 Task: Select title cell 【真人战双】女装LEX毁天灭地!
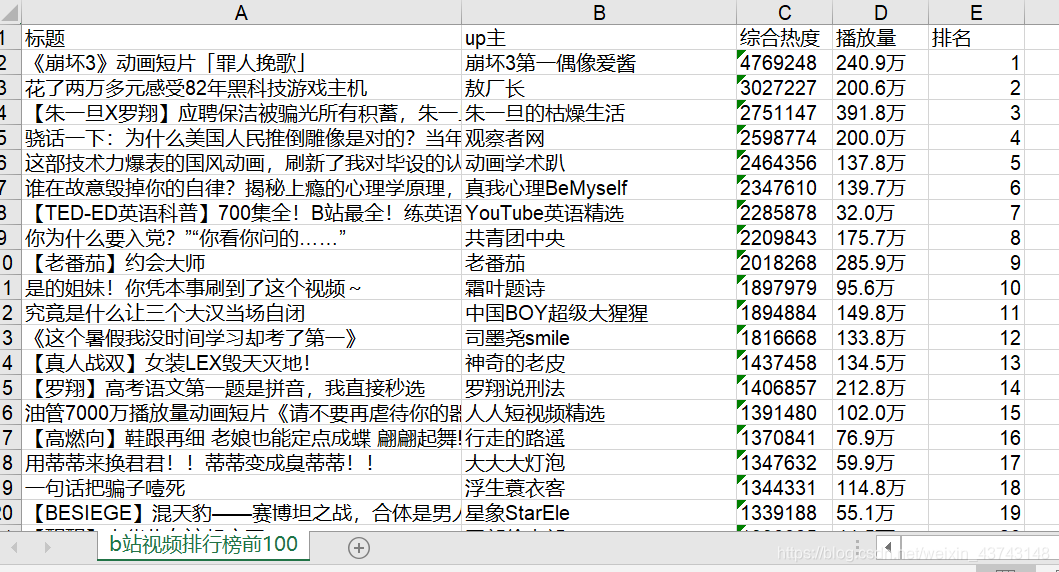(x=241, y=363)
